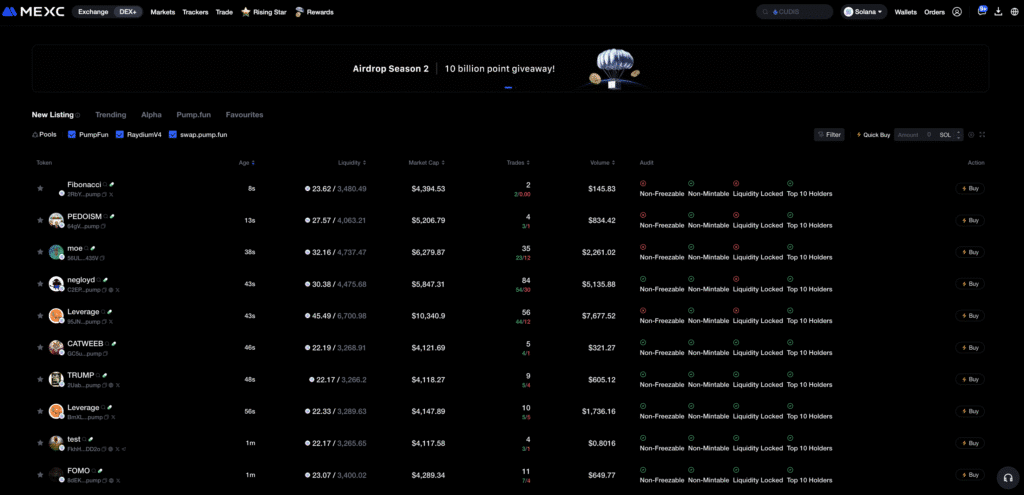Open the Markets menu

click(163, 12)
